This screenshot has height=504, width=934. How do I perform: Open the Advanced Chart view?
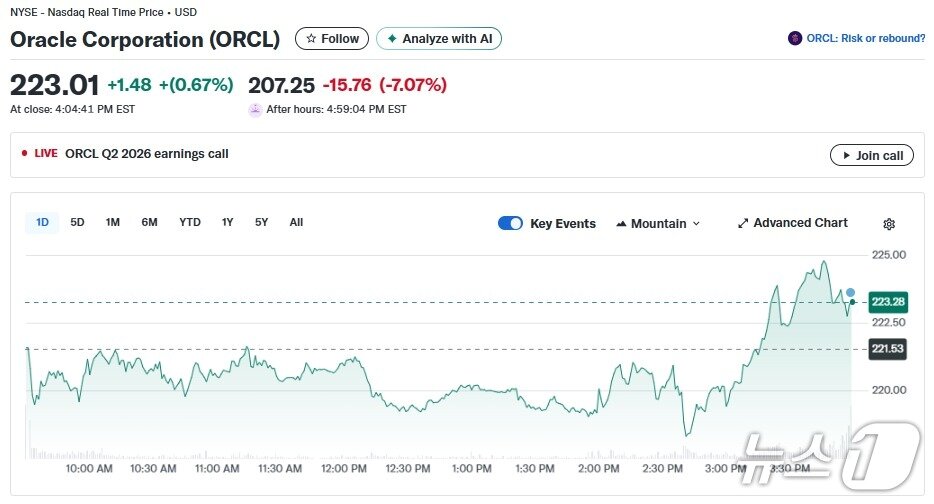point(792,223)
